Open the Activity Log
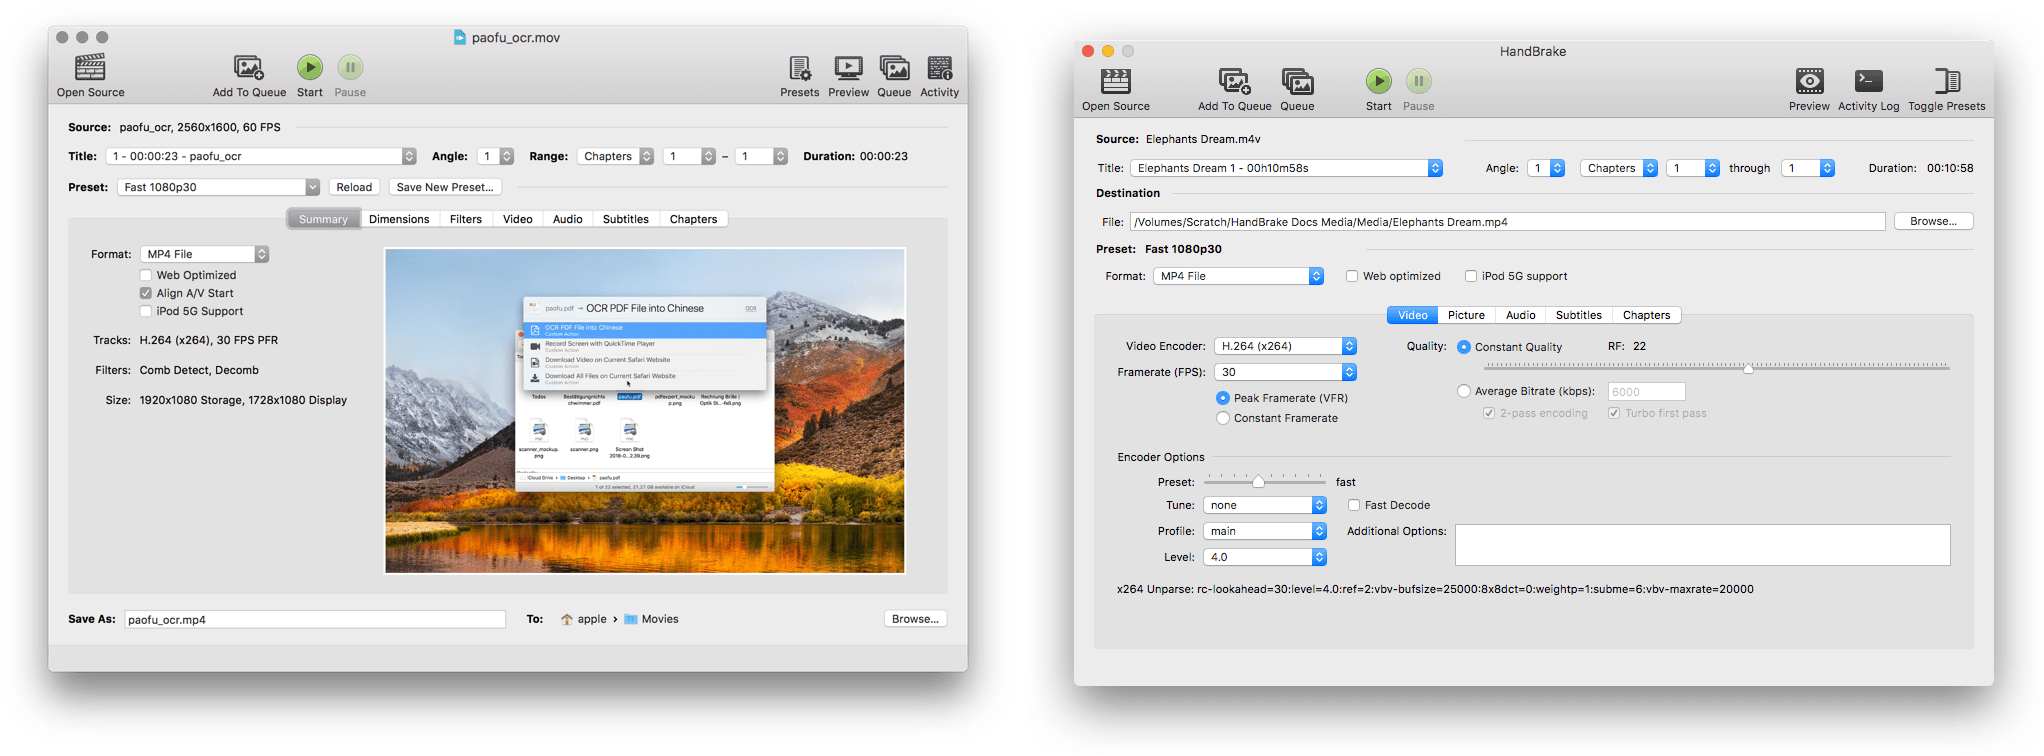2044x756 pixels. point(1868,82)
